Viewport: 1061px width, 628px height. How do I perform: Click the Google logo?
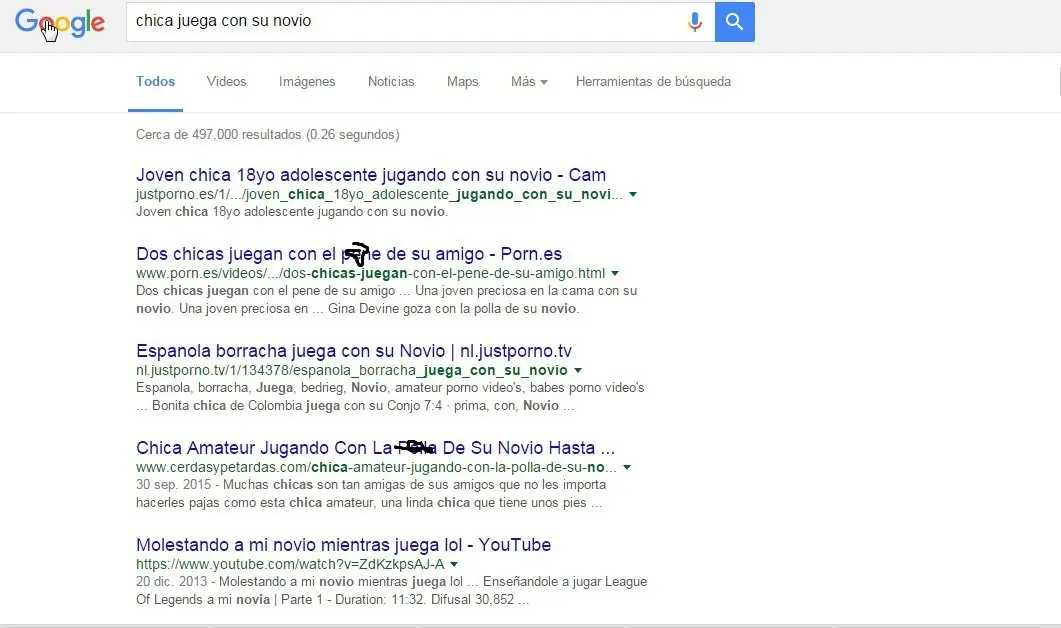click(x=60, y=22)
